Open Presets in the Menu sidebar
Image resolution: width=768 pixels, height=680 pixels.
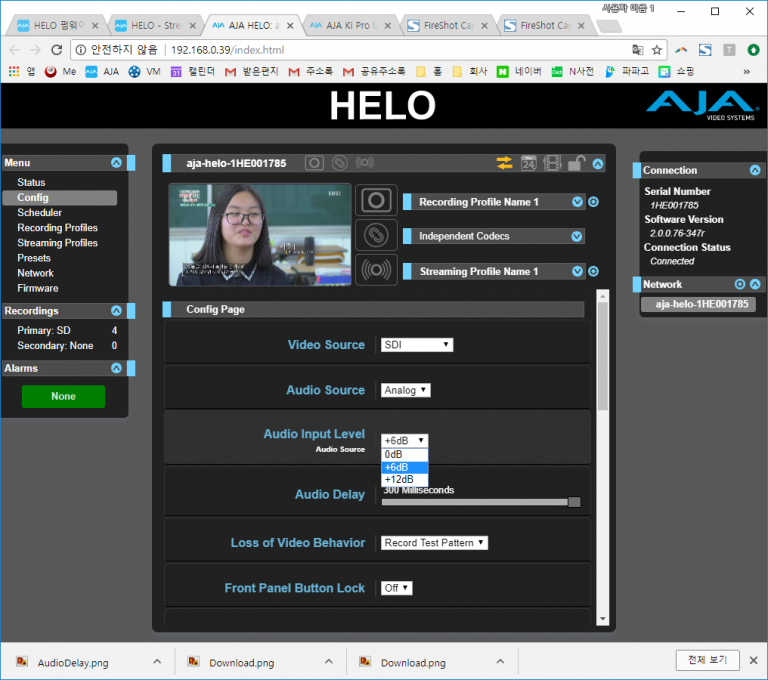(34, 258)
